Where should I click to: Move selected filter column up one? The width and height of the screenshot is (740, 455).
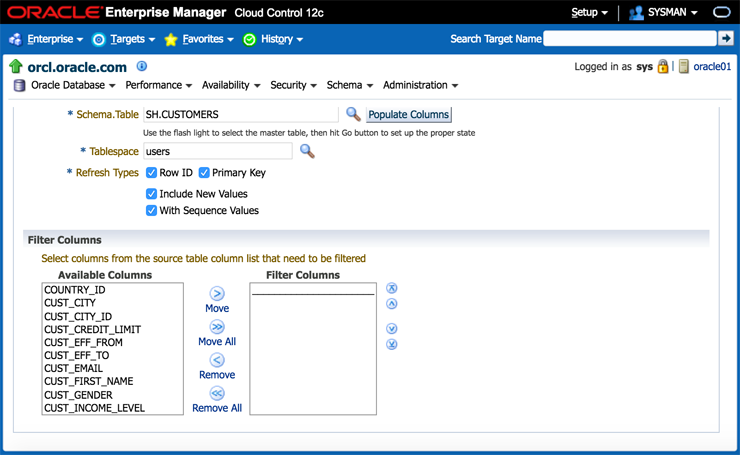click(392, 303)
